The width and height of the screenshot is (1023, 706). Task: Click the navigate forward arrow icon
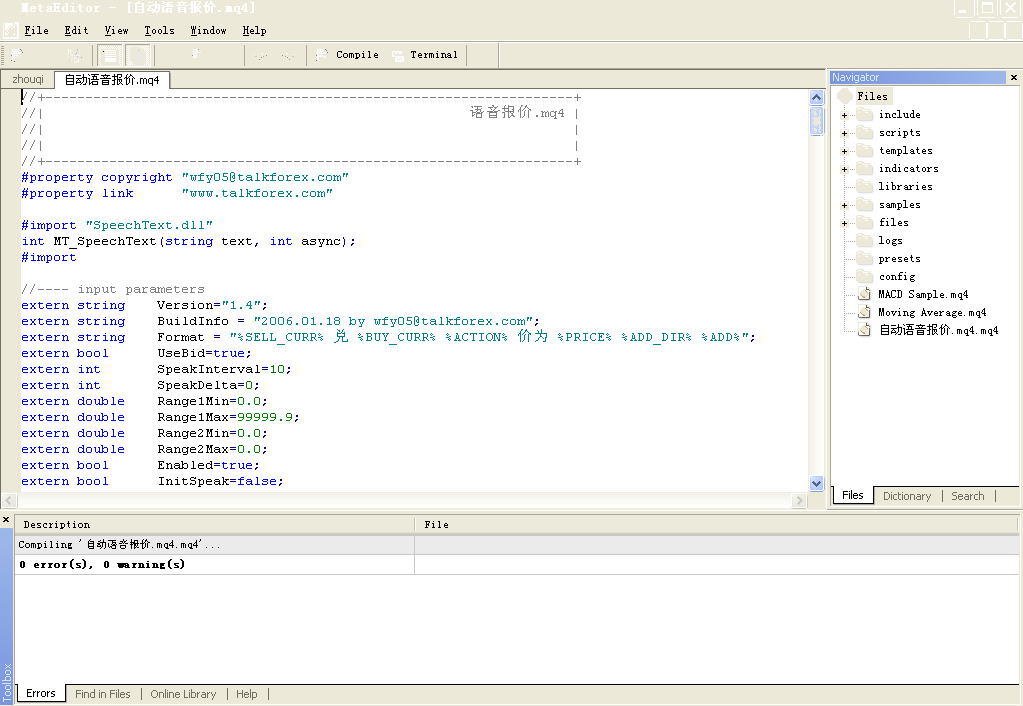coord(288,55)
